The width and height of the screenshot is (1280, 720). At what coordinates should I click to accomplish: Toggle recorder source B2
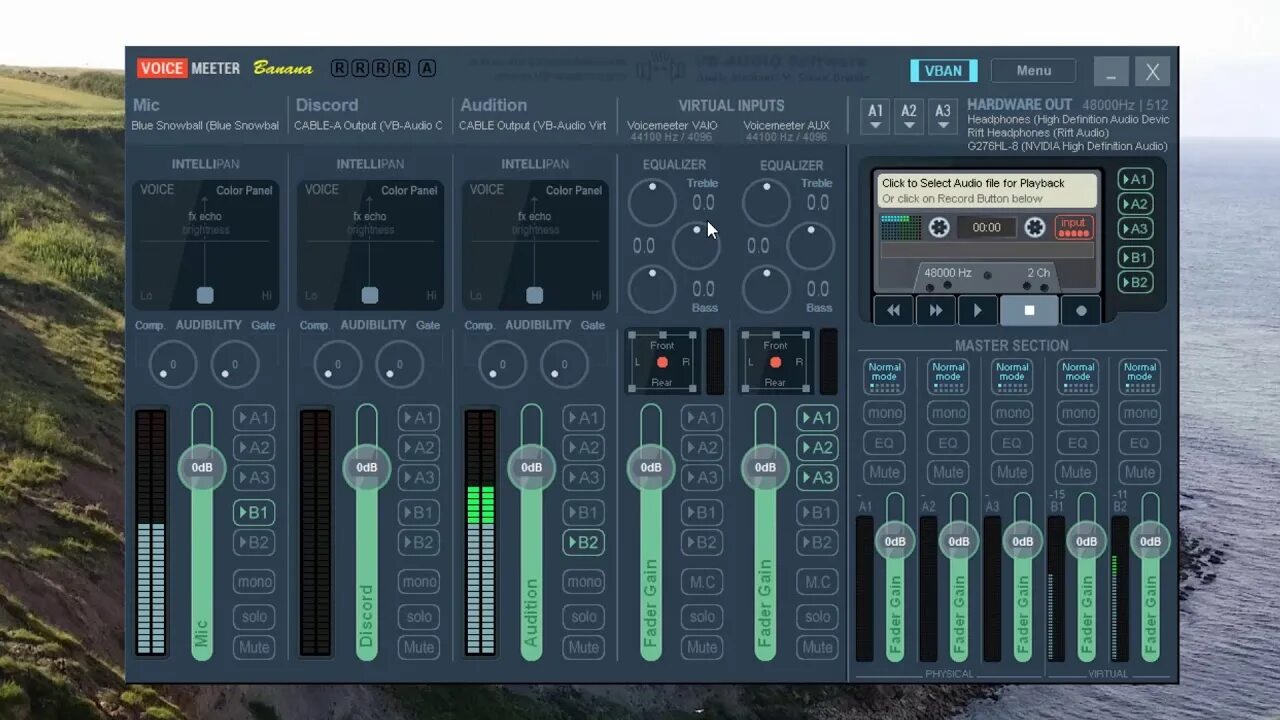[1135, 282]
